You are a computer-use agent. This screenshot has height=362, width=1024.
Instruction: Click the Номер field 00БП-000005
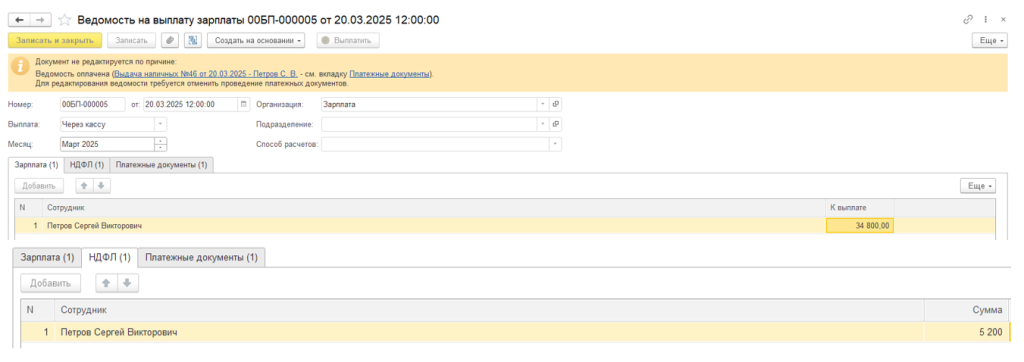(x=92, y=104)
